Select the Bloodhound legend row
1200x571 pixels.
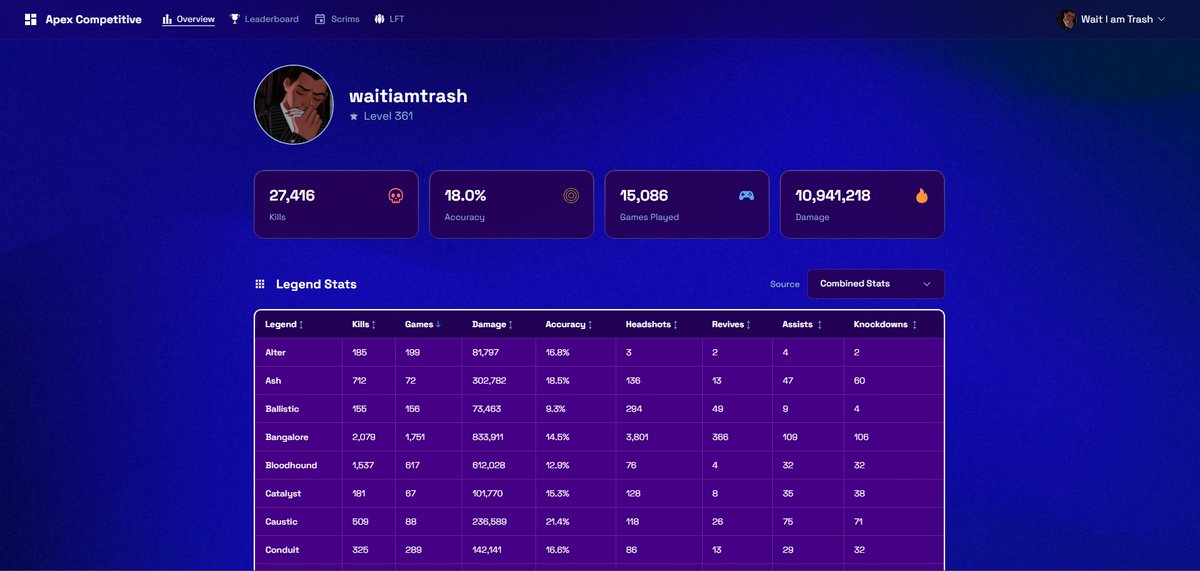click(x=599, y=465)
